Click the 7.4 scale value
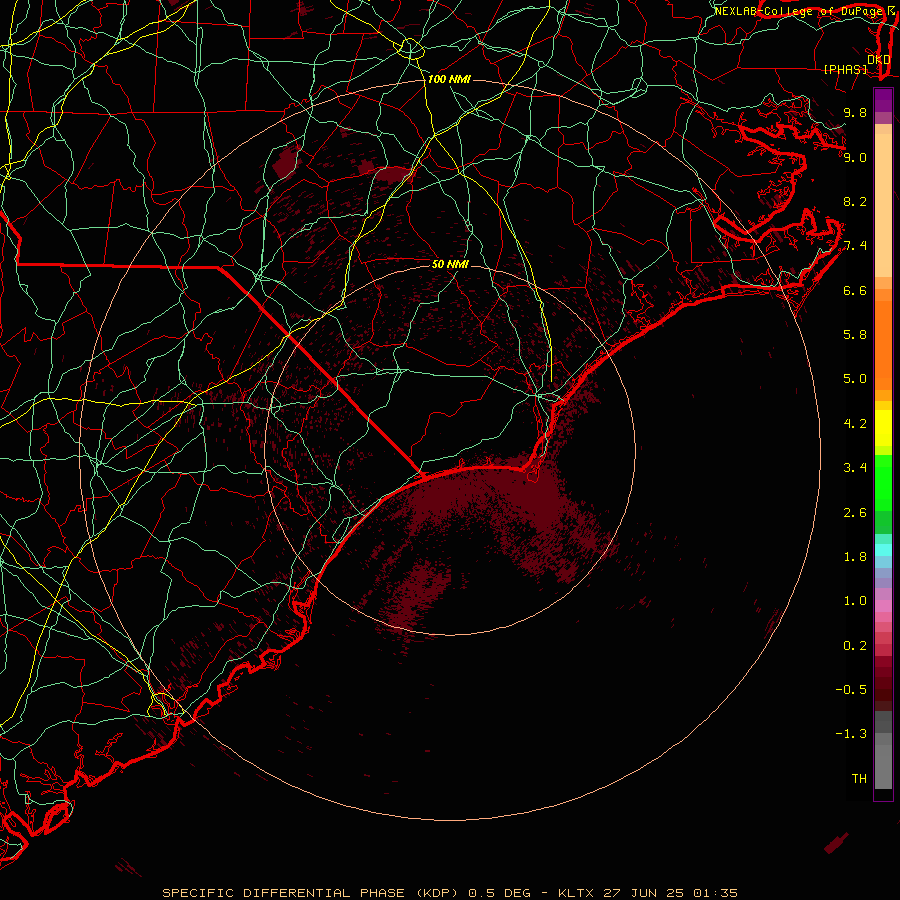The width and height of the screenshot is (900, 900). coord(855,246)
